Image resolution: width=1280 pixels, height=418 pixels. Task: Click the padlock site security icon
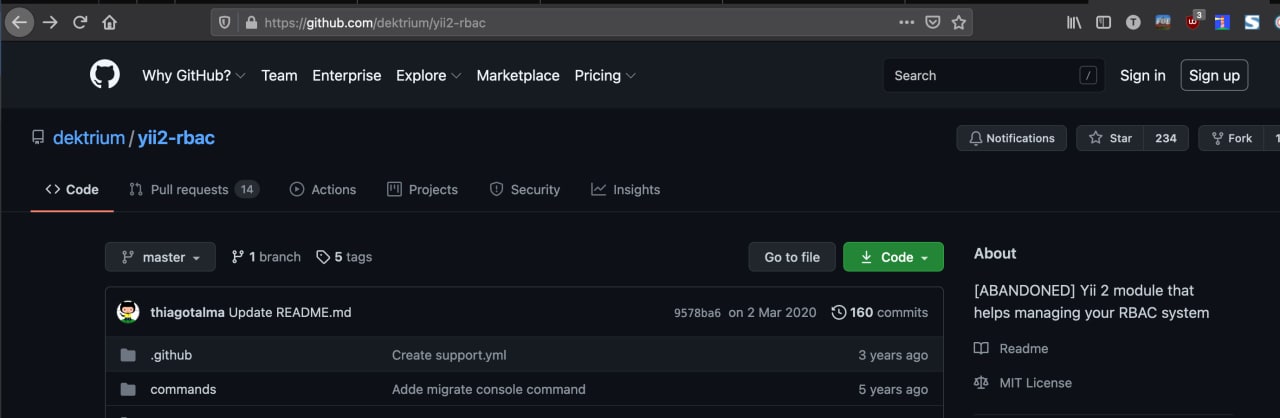pyautogui.click(x=250, y=22)
